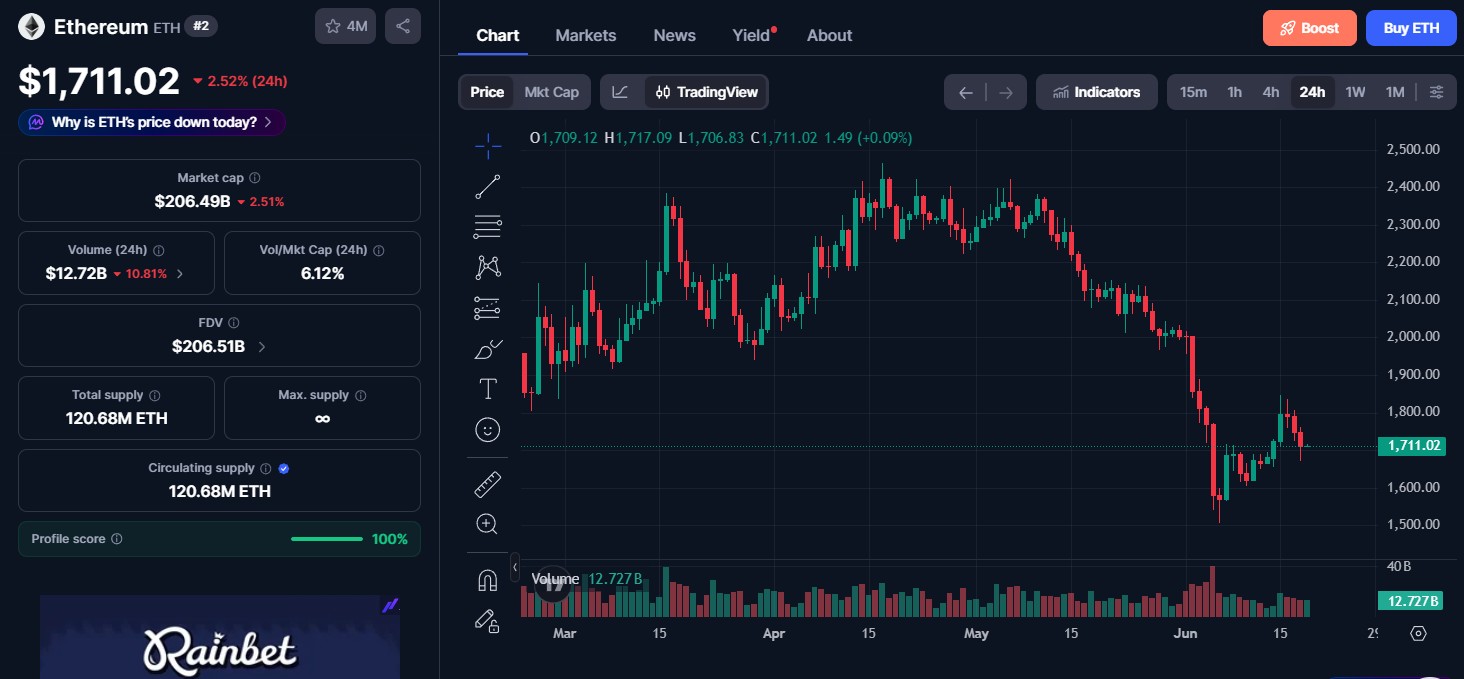Image resolution: width=1464 pixels, height=679 pixels.
Task: Open the chart options sliders icon
Action: (x=1436, y=92)
